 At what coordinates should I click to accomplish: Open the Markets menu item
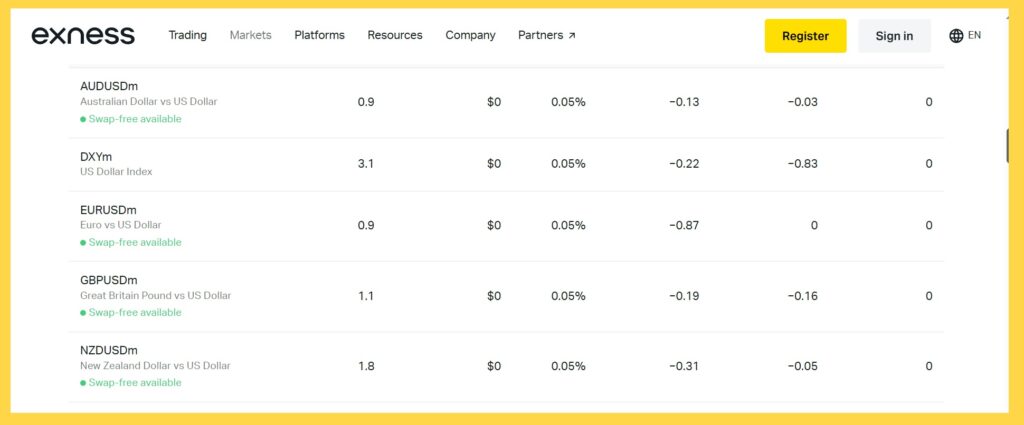(x=250, y=35)
